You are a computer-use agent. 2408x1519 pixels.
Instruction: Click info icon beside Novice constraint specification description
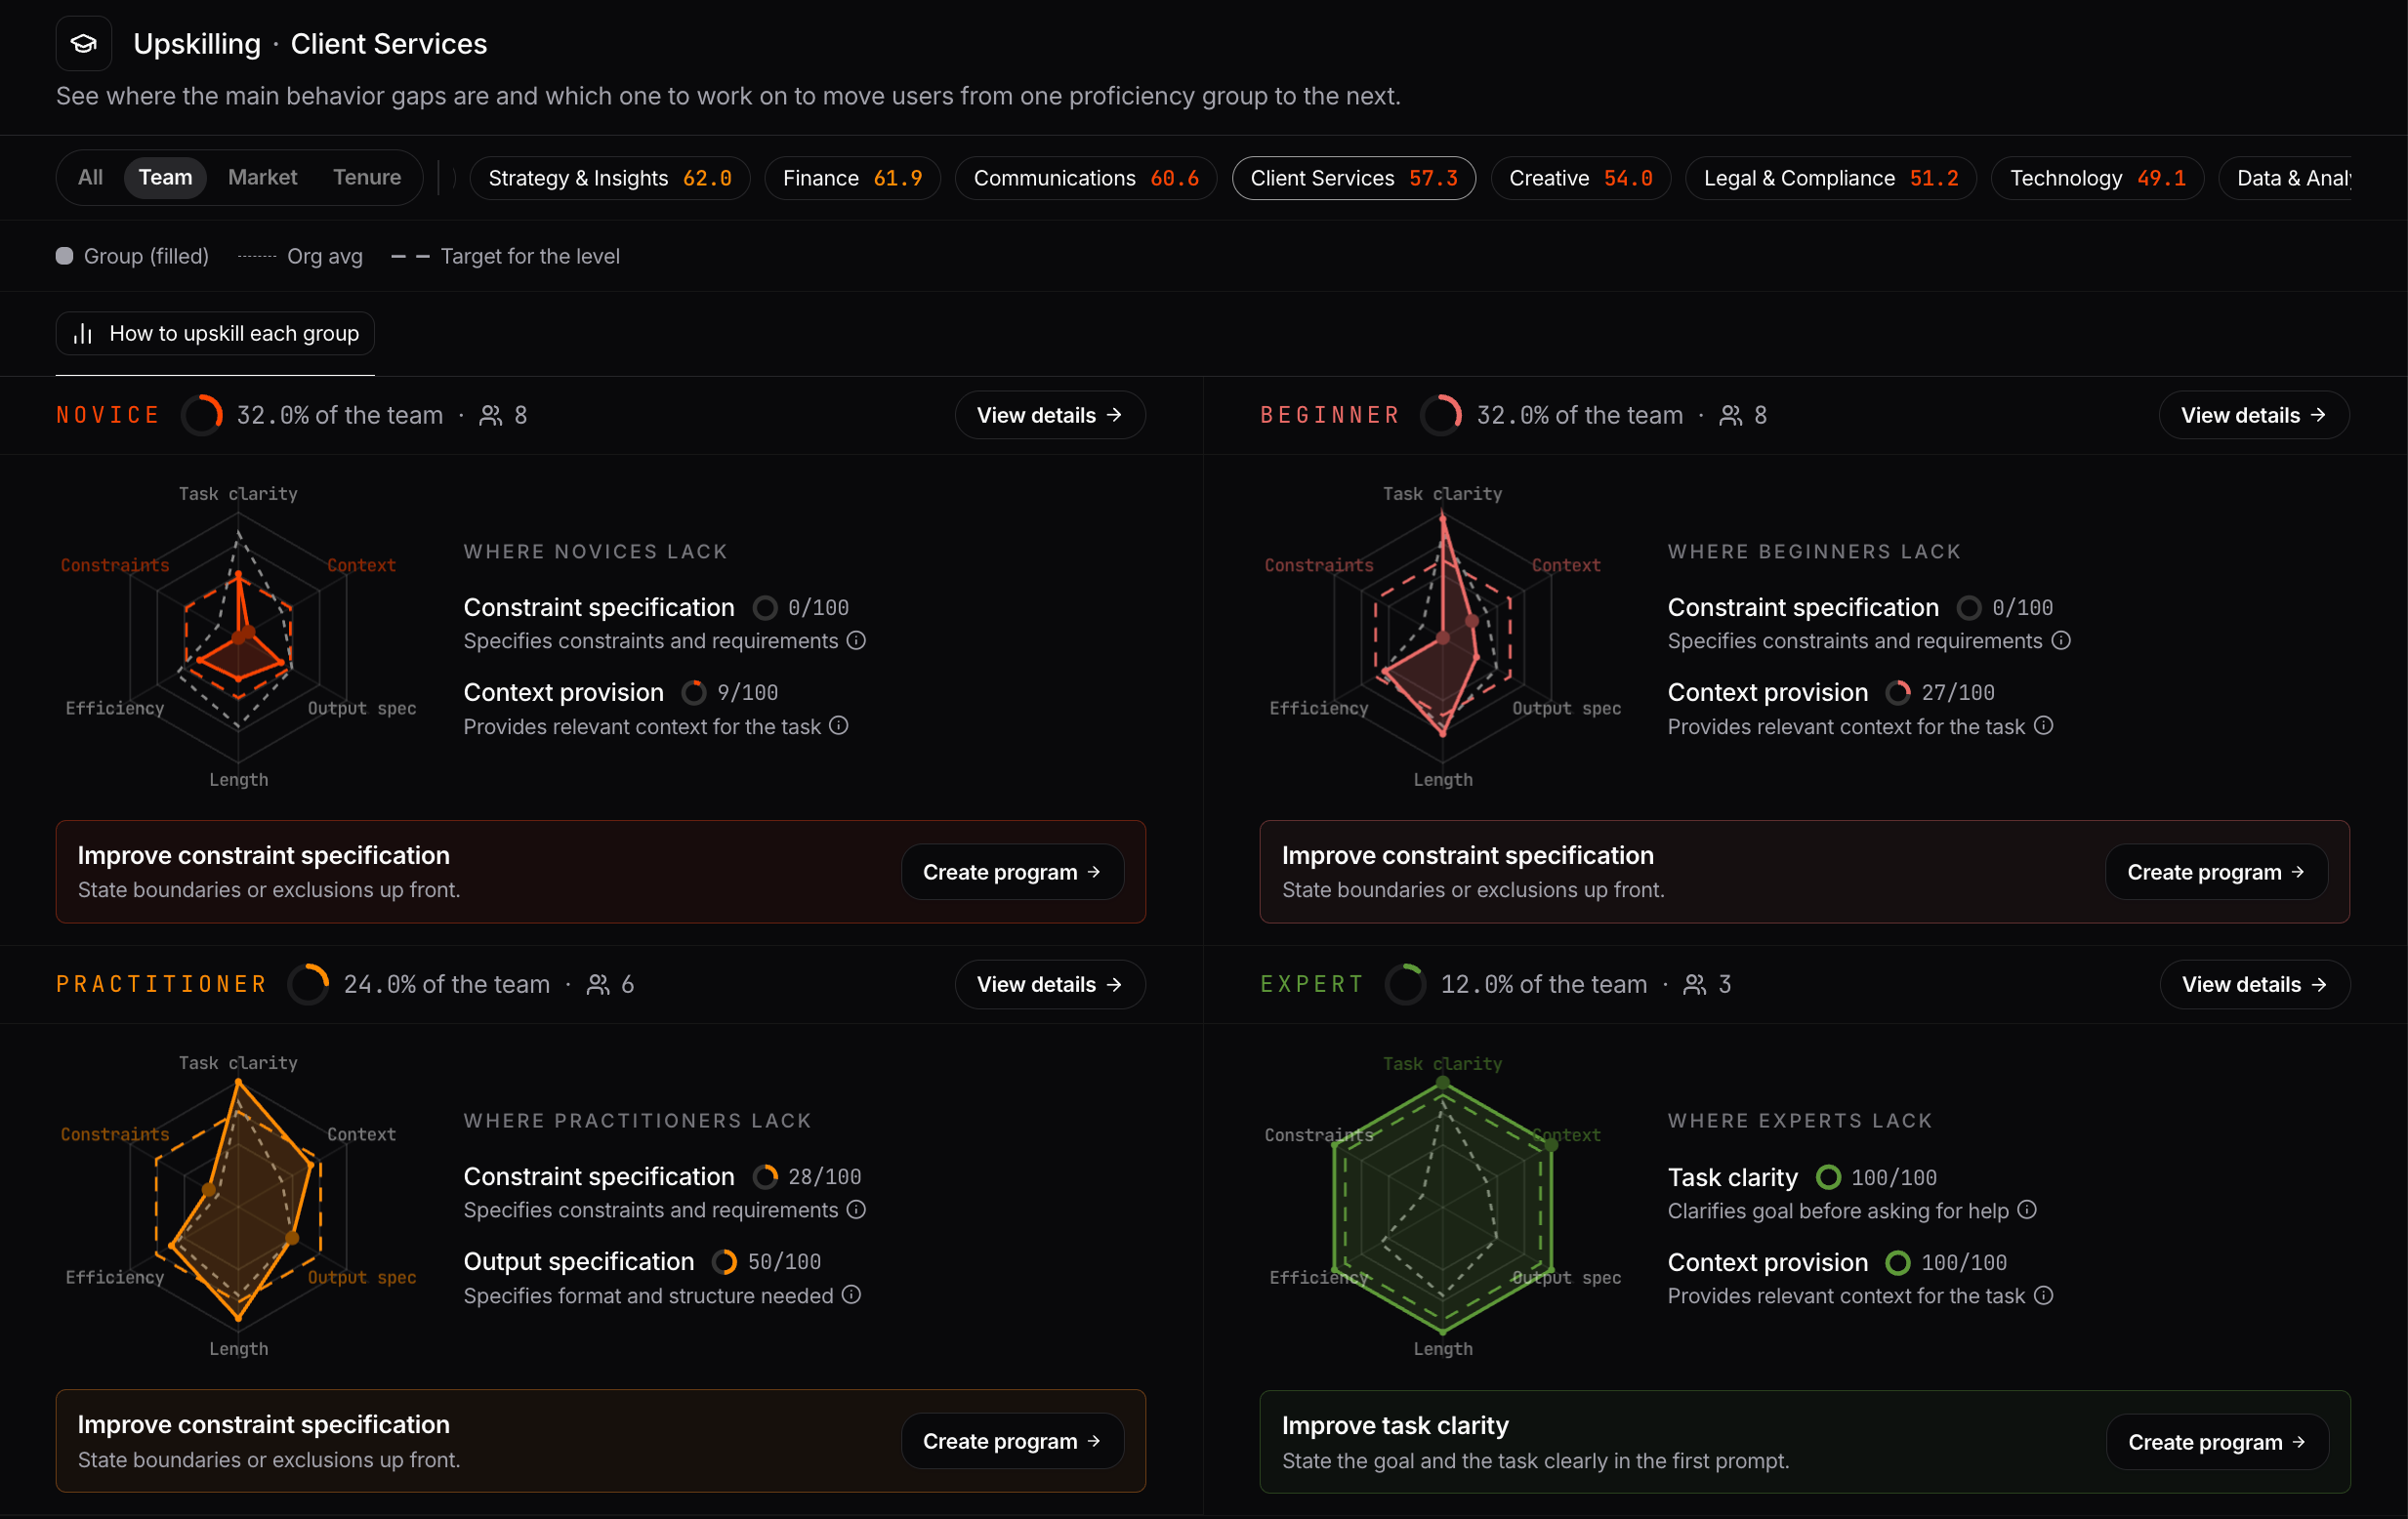pos(856,640)
